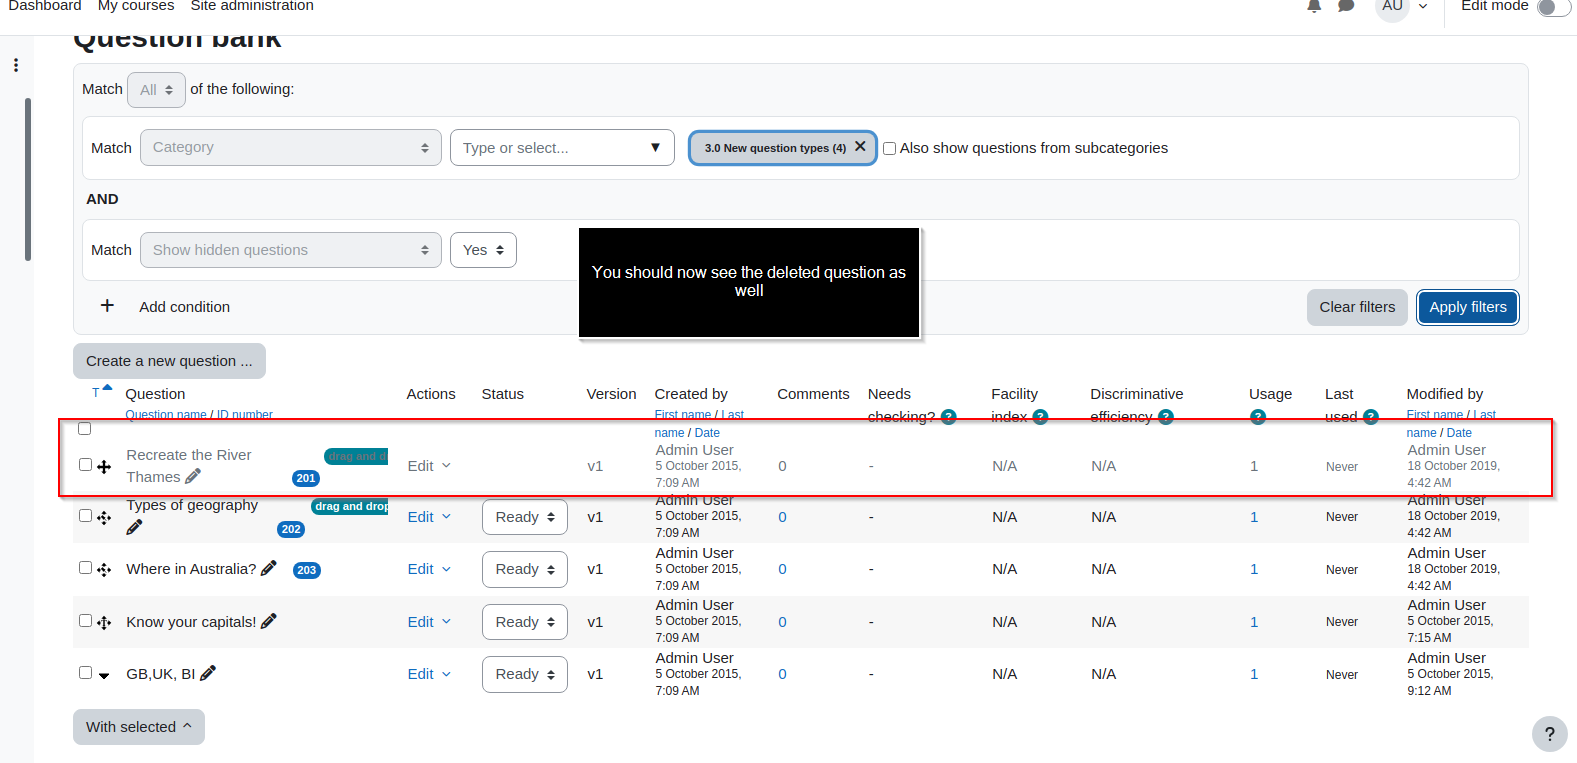Click question type icon for Know your capitals!
The height and width of the screenshot is (763, 1577).
click(104, 623)
